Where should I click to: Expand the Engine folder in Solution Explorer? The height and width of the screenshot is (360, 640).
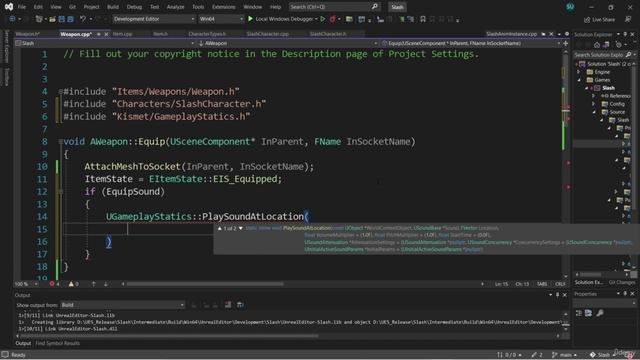[578, 72]
